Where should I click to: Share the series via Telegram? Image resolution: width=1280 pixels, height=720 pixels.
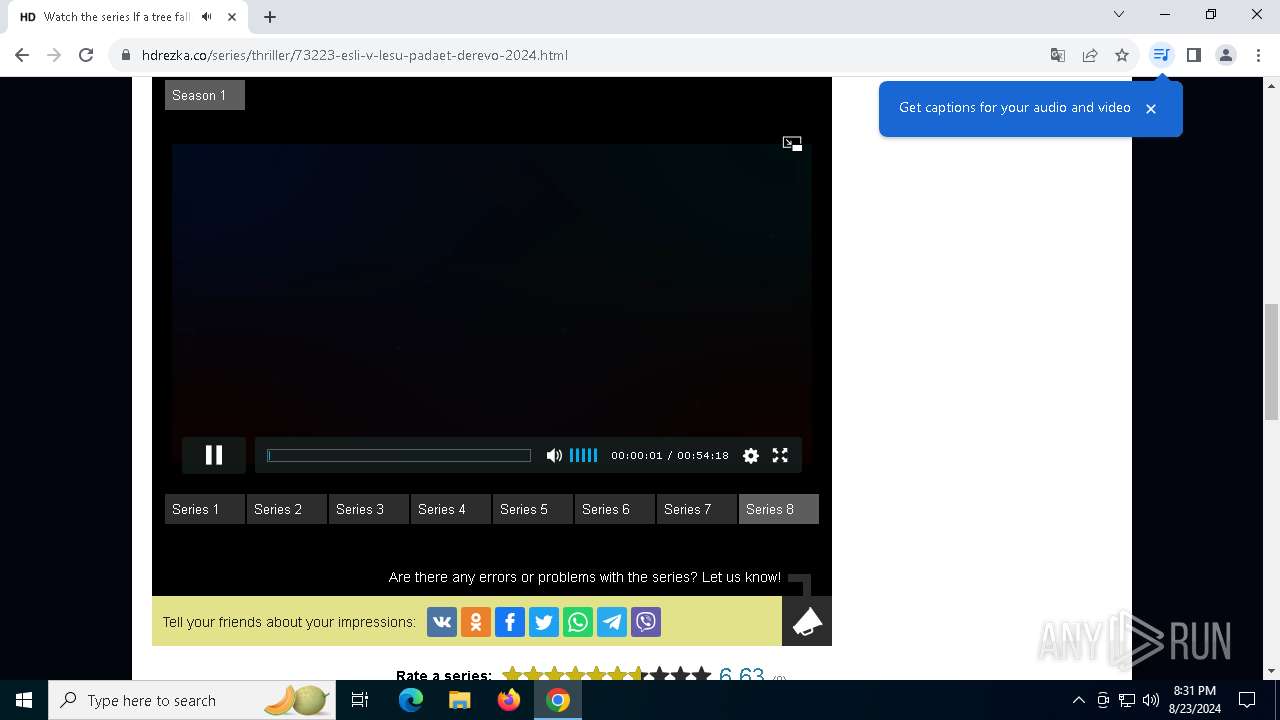612,622
